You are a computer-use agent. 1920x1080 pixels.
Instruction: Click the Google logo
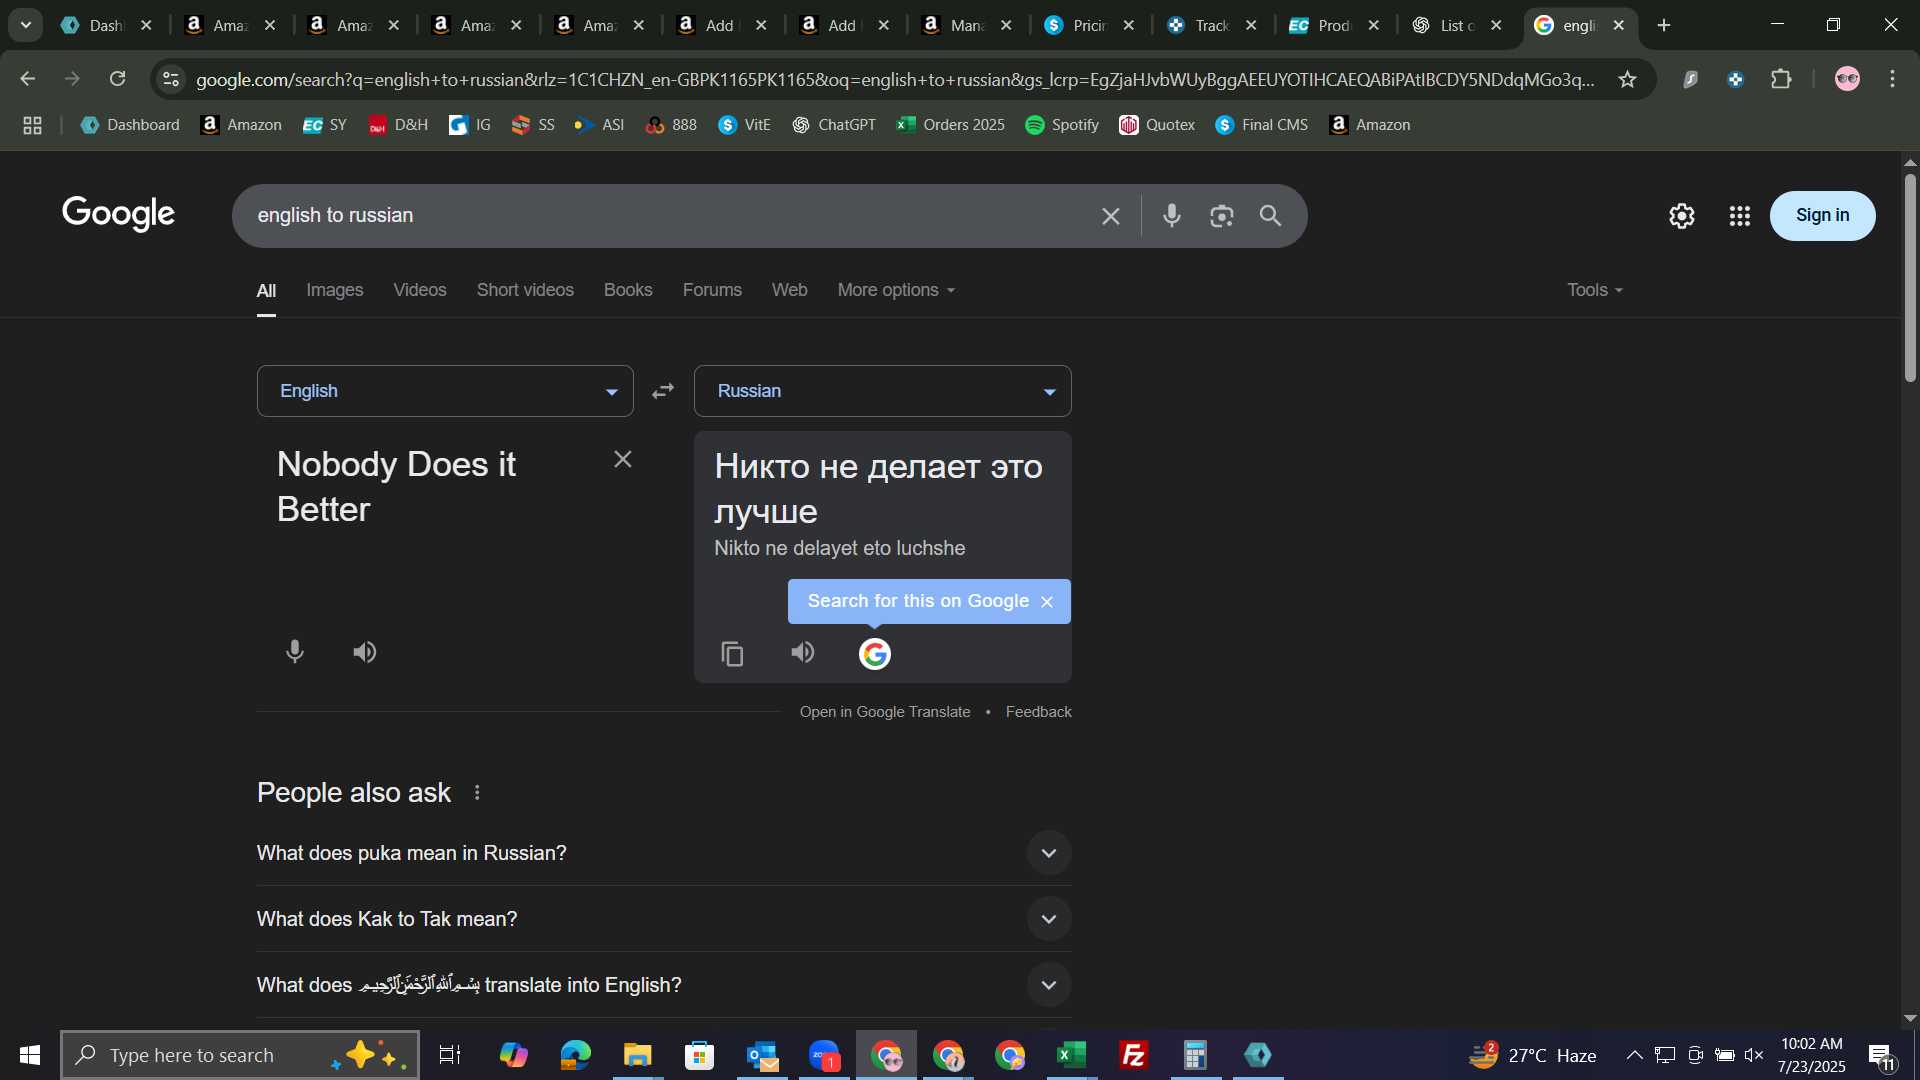click(118, 214)
